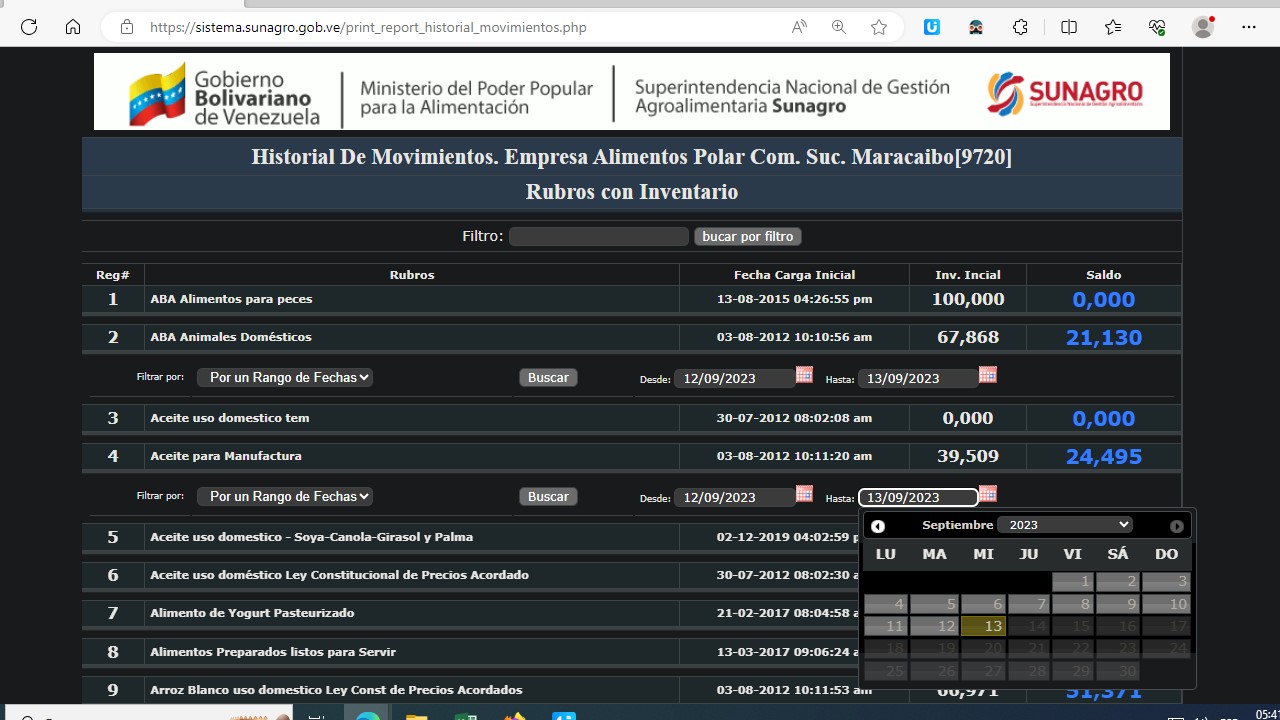Screen dimensions: 1280x720
Task: Open the blue U extension icon
Action: [x=932, y=27]
